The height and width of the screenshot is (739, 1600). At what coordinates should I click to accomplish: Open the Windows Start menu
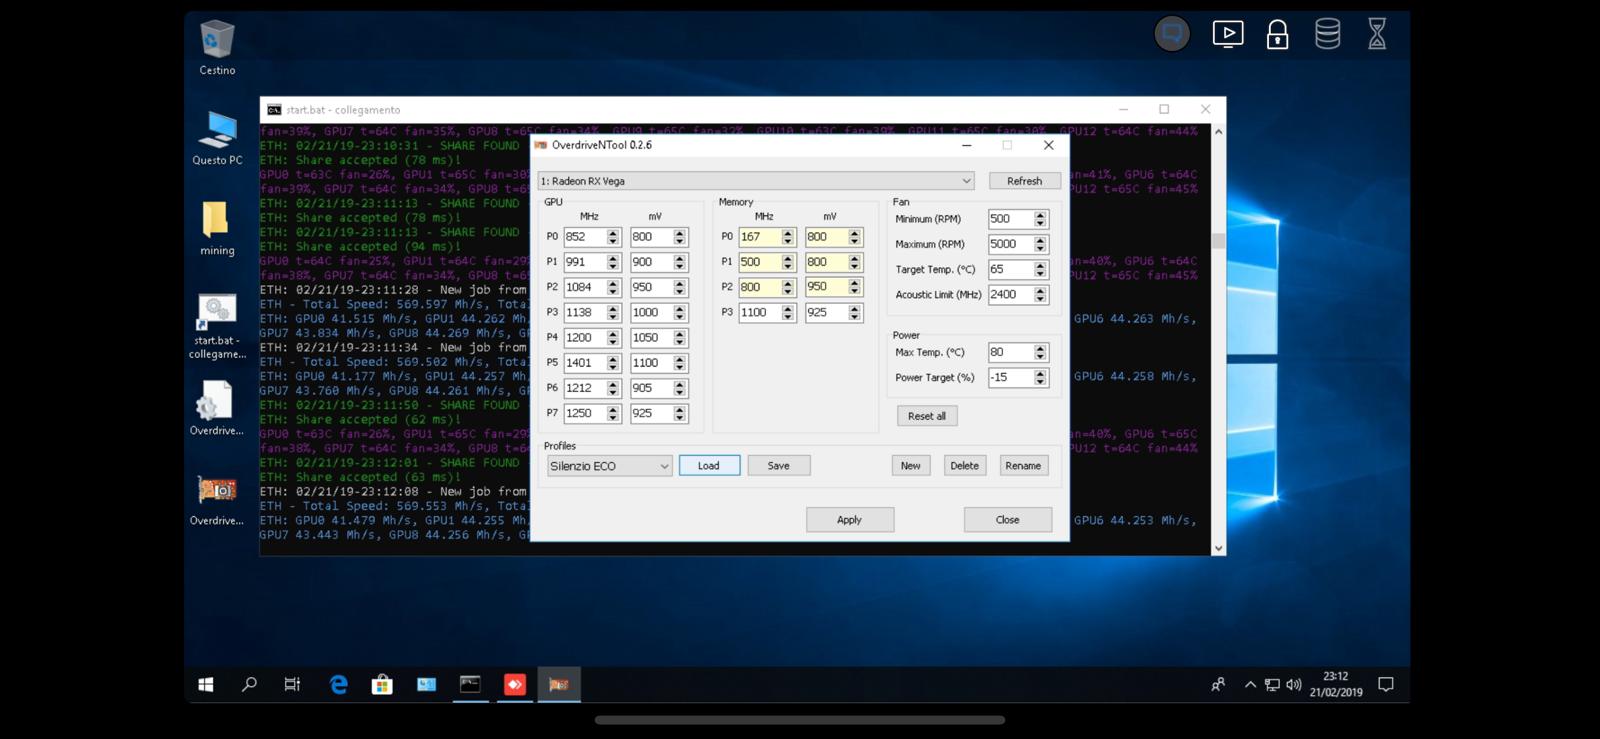[x=206, y=685]
